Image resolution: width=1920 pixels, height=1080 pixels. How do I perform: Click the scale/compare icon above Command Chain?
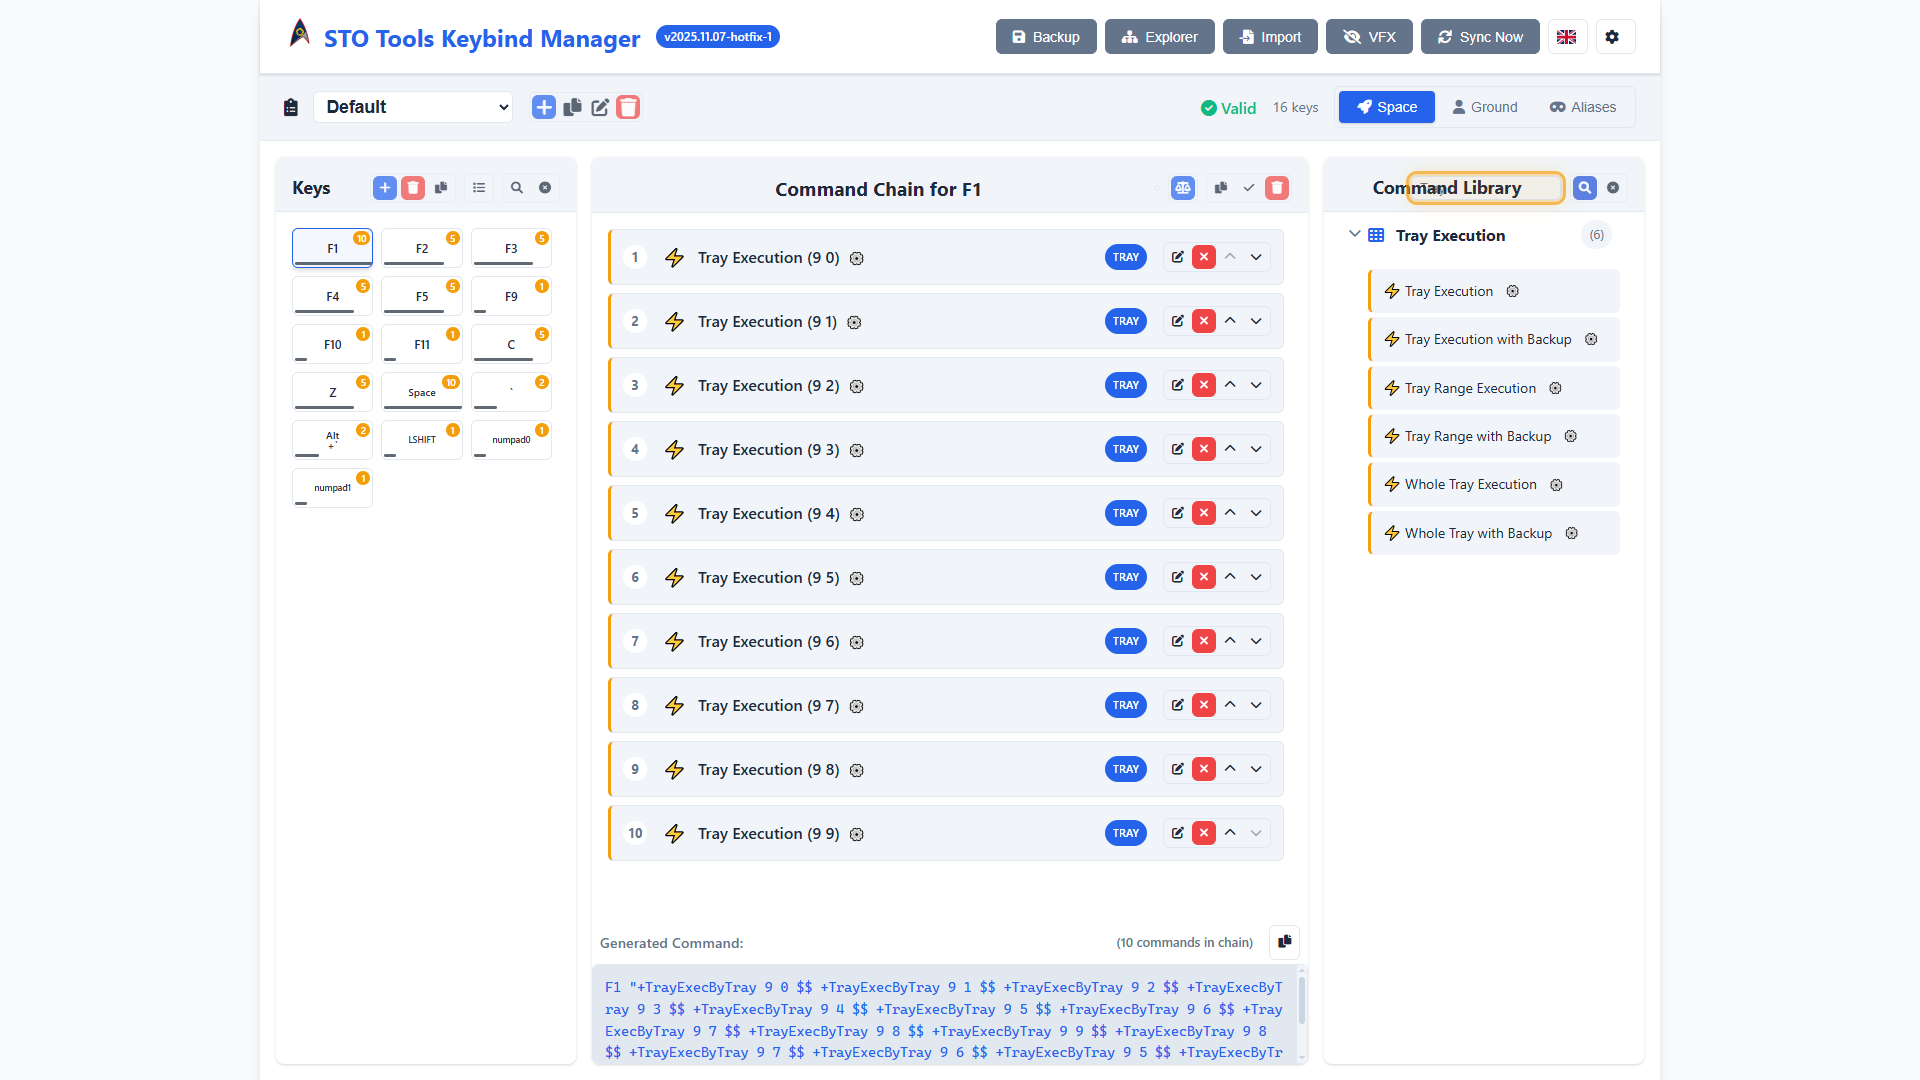(x=1183, y=187)
